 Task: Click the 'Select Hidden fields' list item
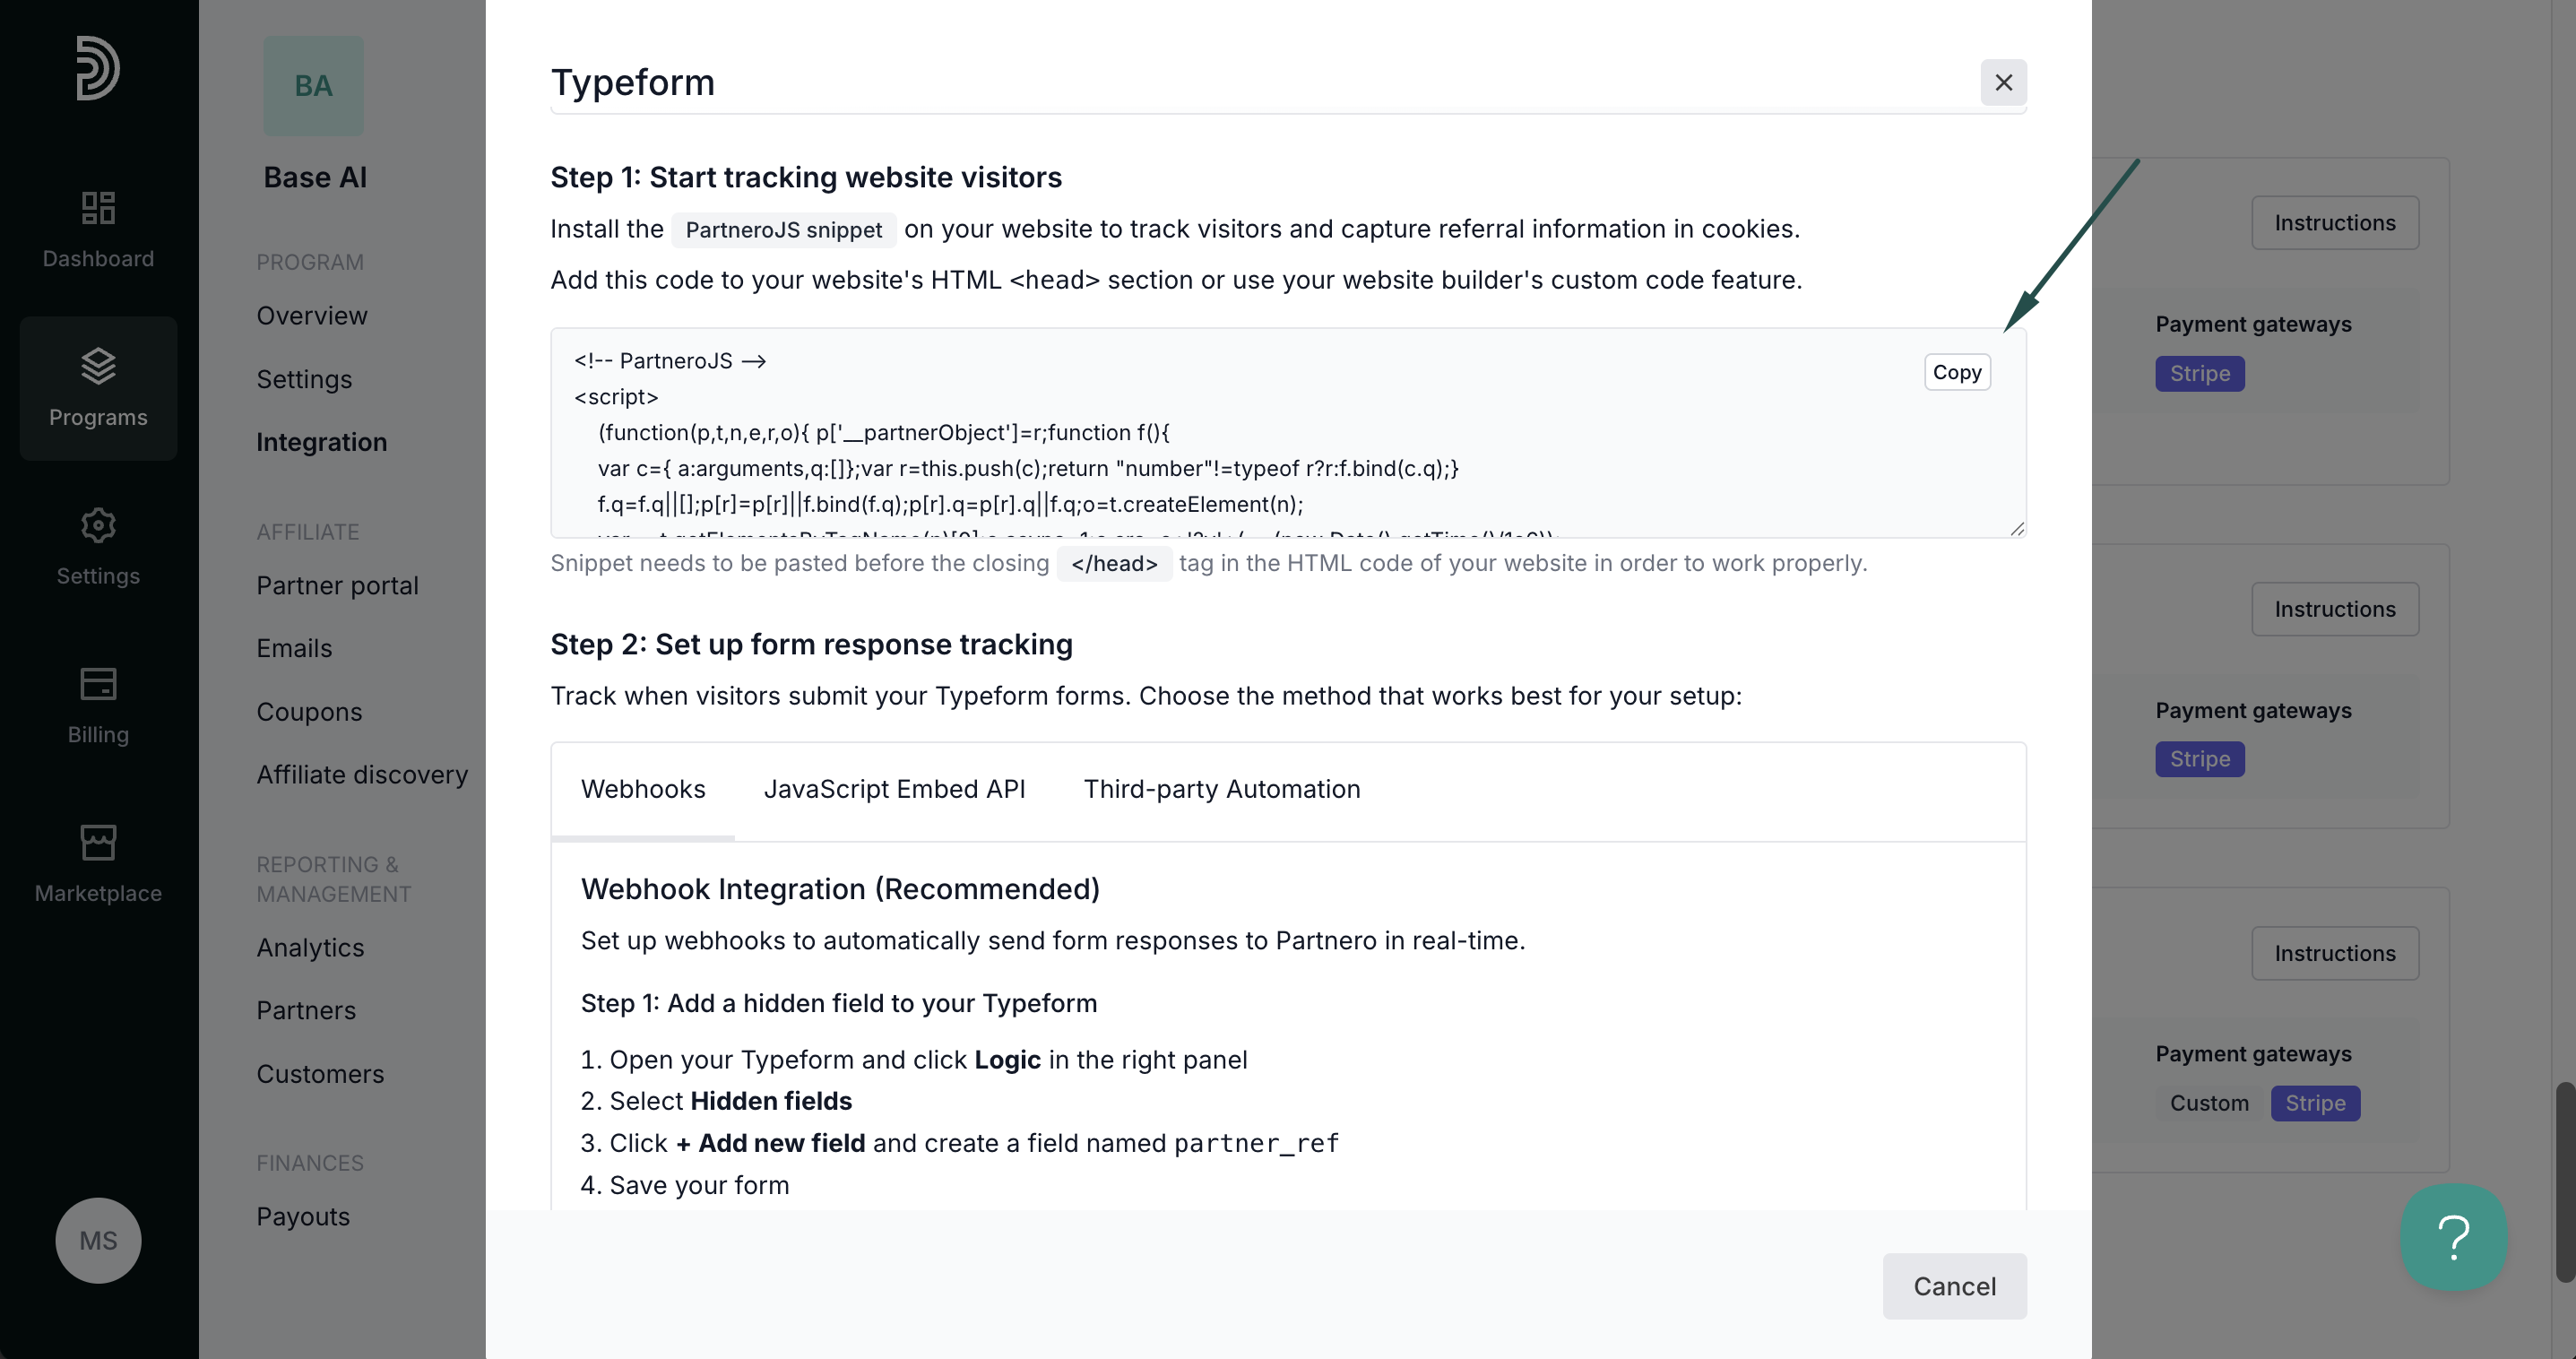click(716, 1101)
